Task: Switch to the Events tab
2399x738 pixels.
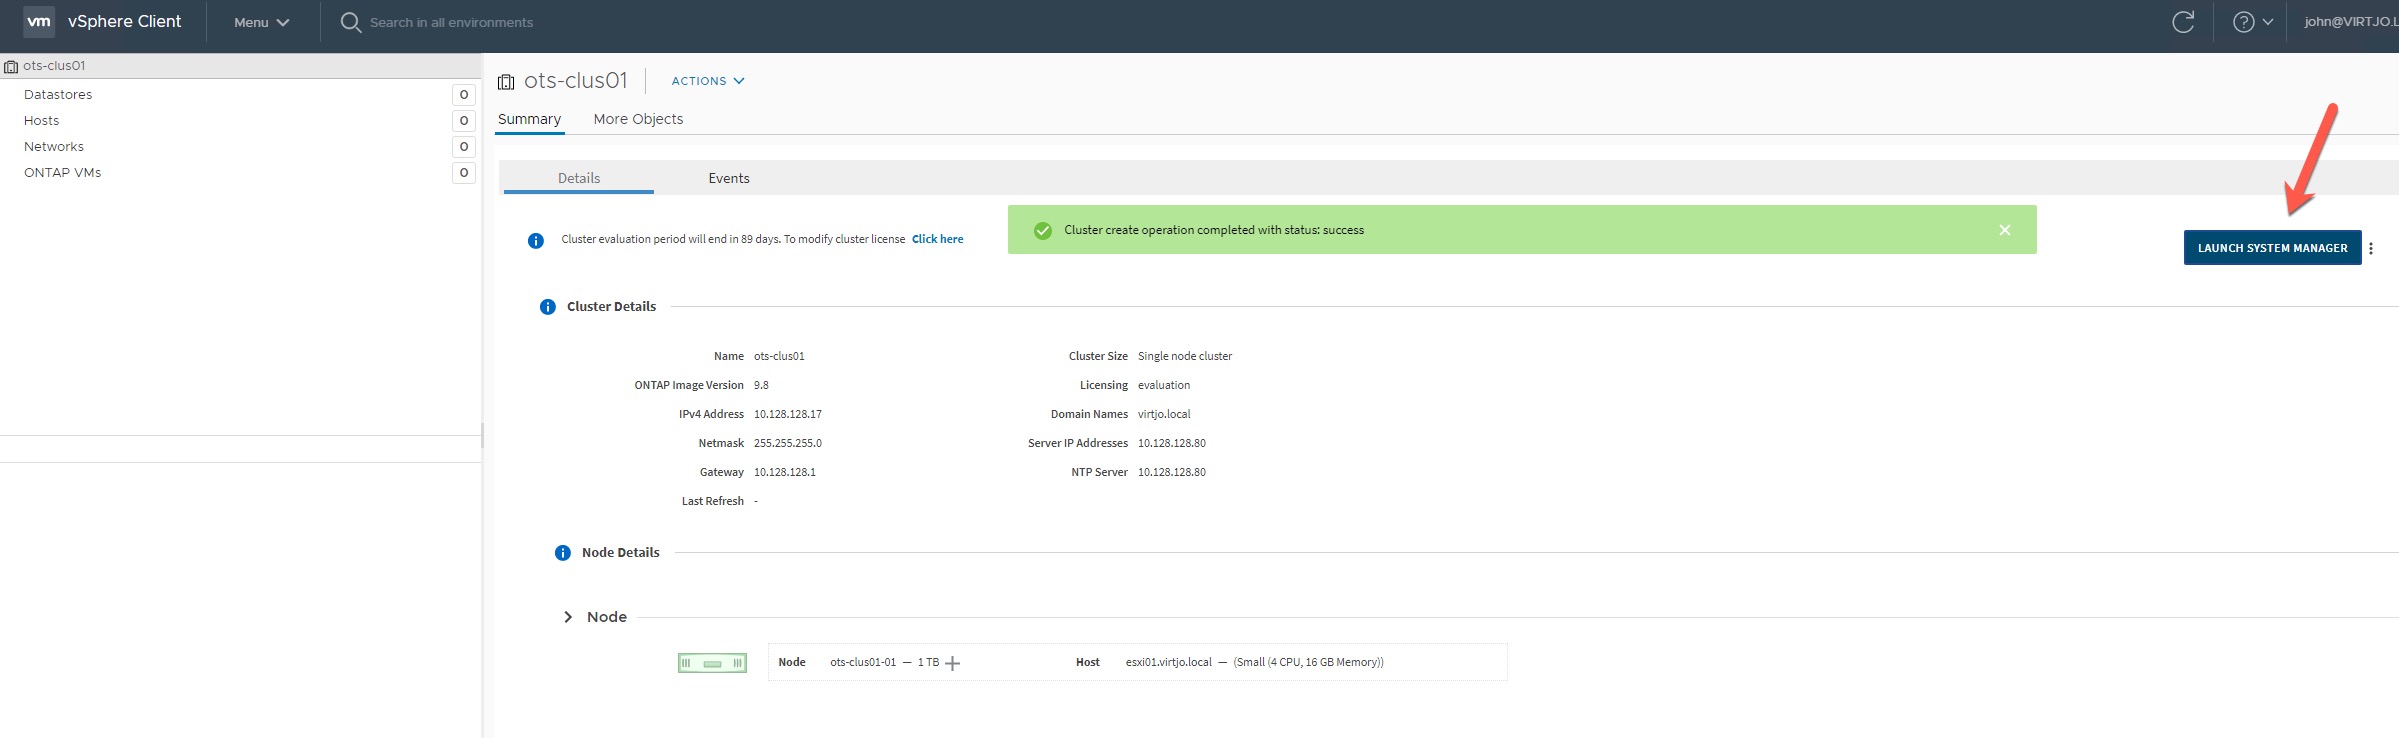Action: pos(728,178)
